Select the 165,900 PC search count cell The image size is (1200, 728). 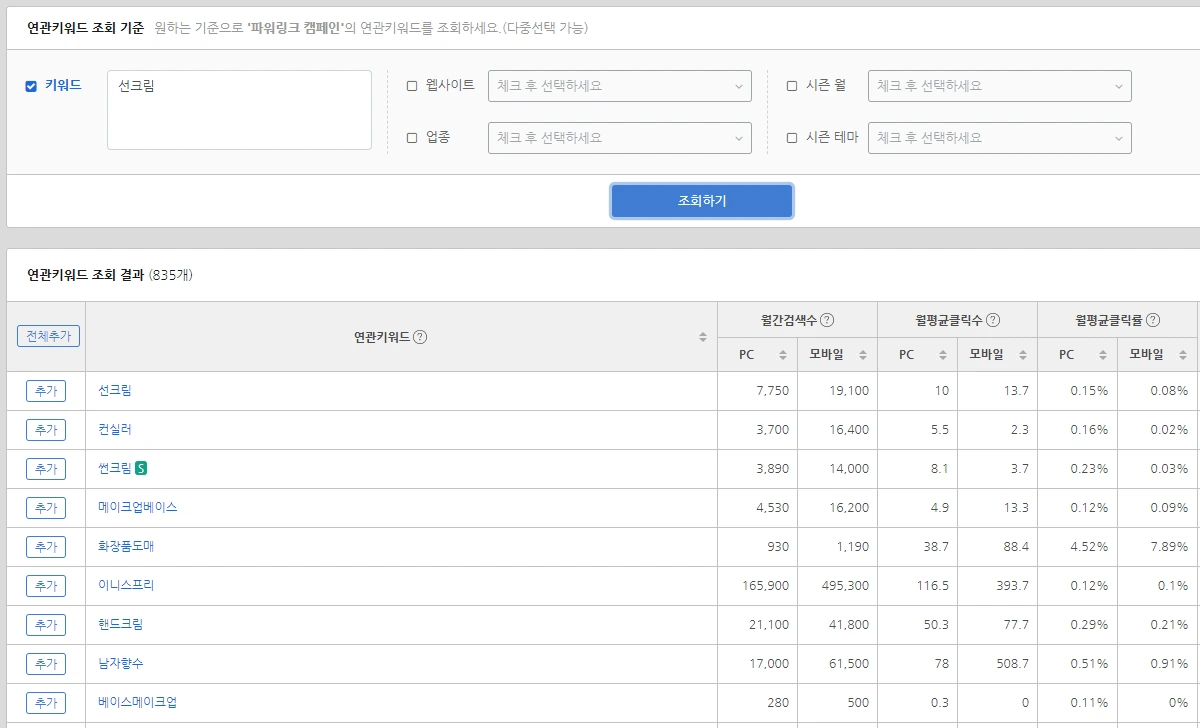(758, 586)
